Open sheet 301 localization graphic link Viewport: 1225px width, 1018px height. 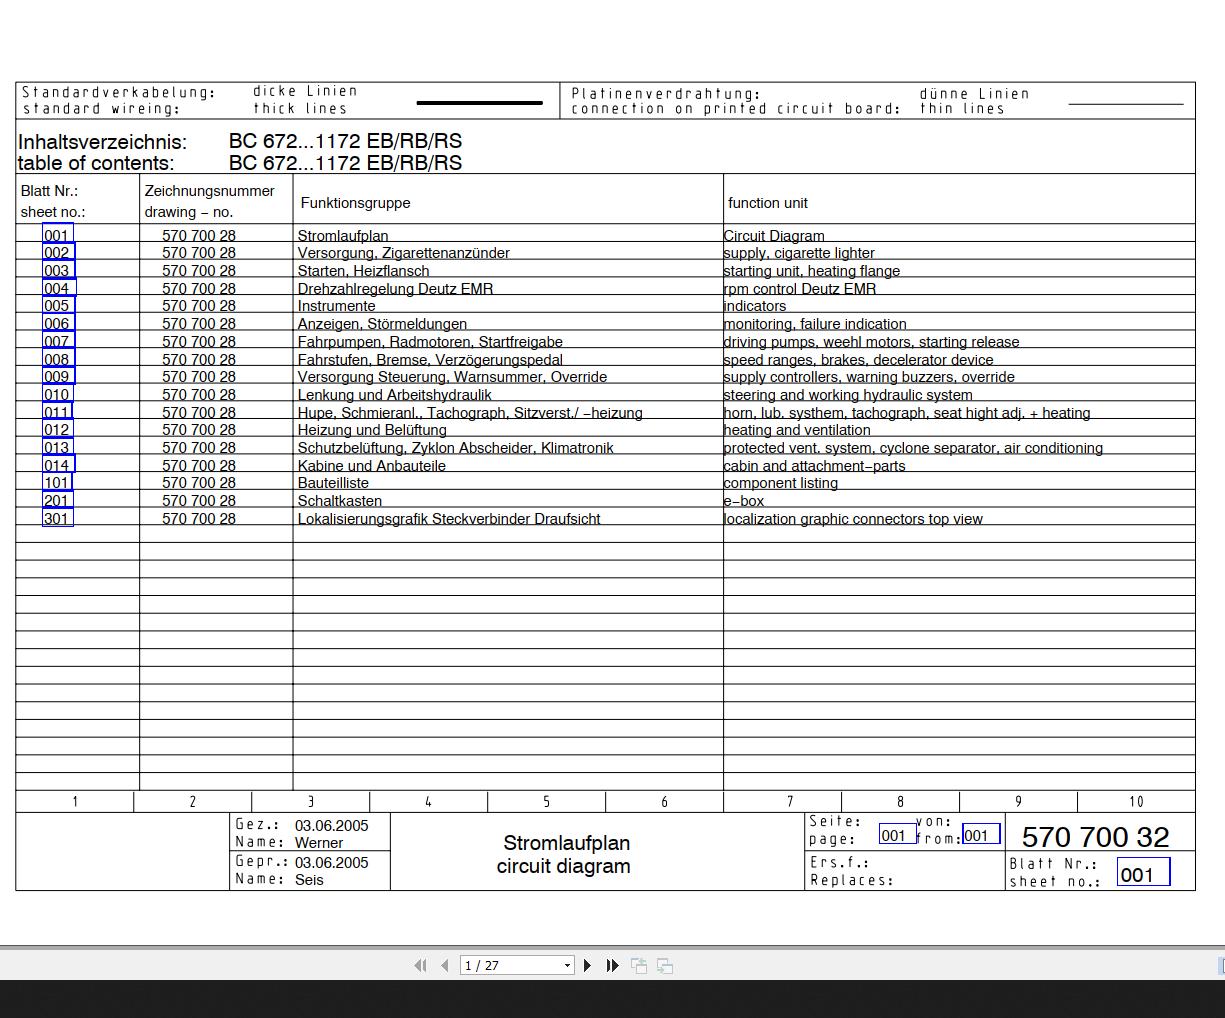coord(57,519)
